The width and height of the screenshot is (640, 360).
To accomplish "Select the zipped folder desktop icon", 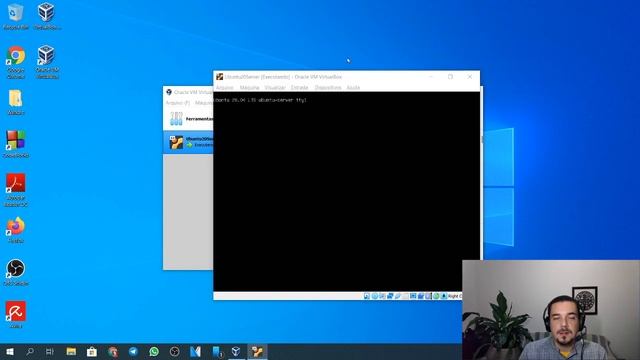I will (16, 102).
